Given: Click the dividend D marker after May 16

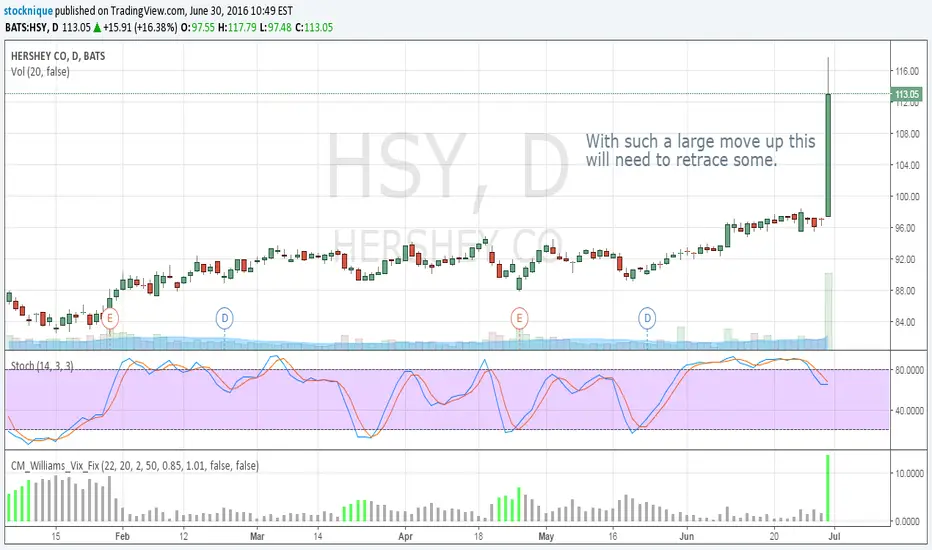Looking at the screenshot, I should tap(647, 319).
